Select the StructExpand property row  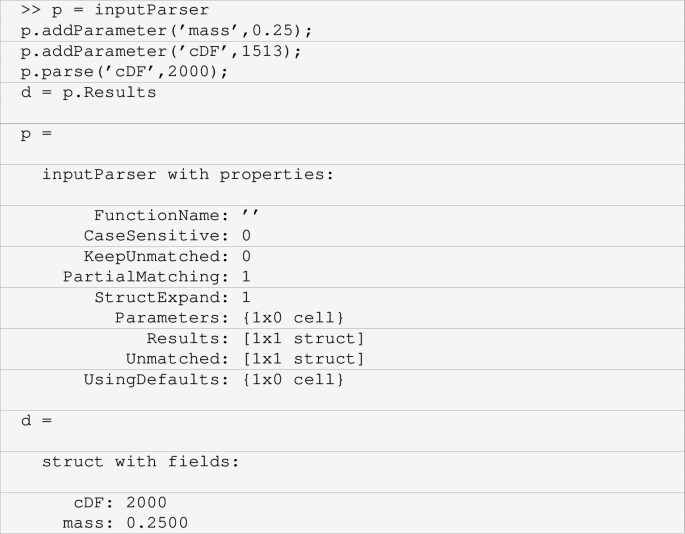click(x=172, y=297)
